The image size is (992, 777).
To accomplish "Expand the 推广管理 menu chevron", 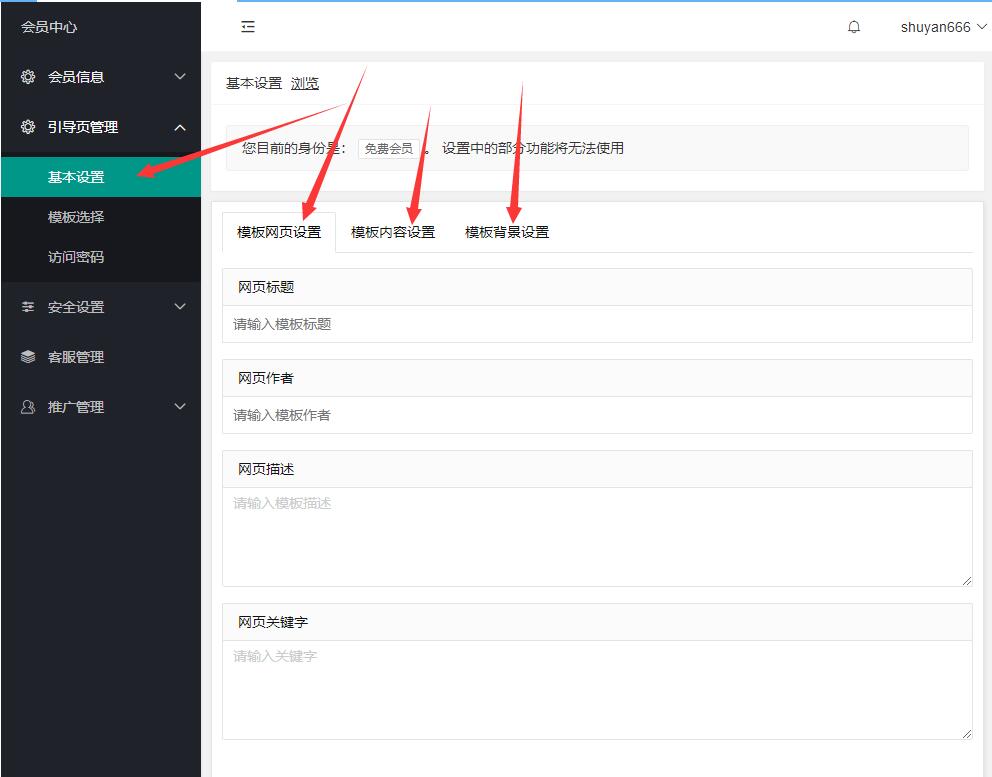I will [x=180, y=407].
